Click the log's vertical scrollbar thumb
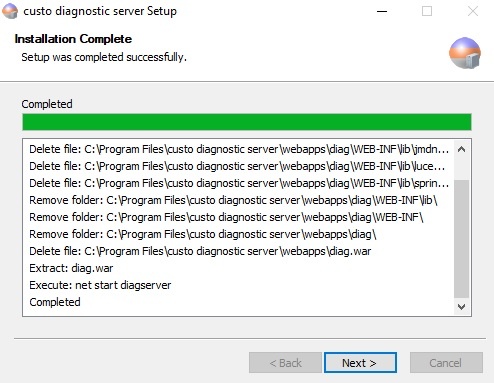Image resolution: width=494 pixels, height=383 pixels. (461, 239)
